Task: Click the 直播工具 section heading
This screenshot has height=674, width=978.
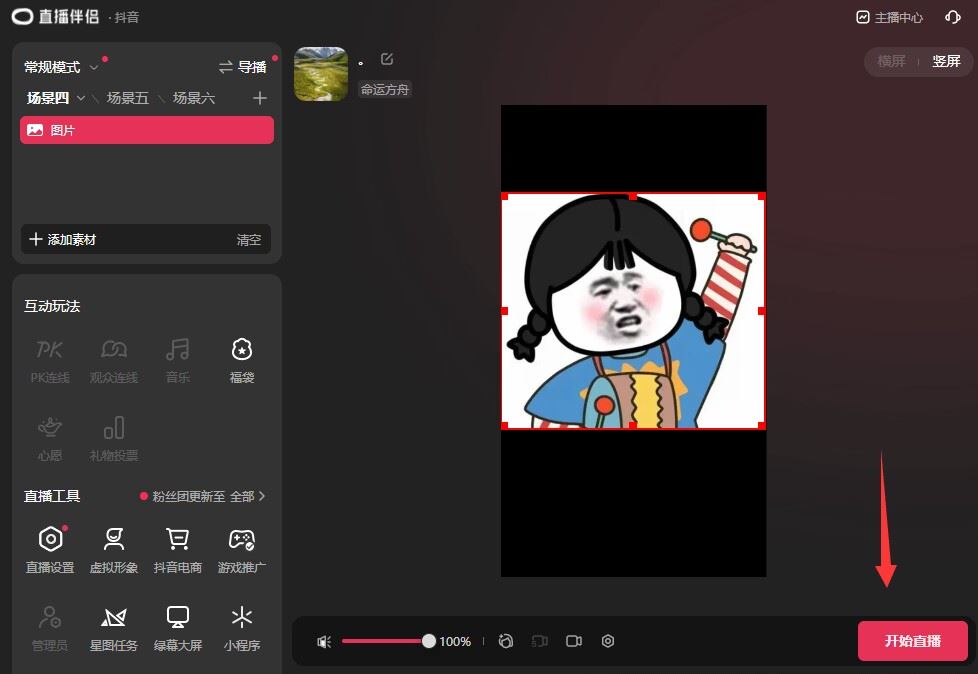Action: 52,496
